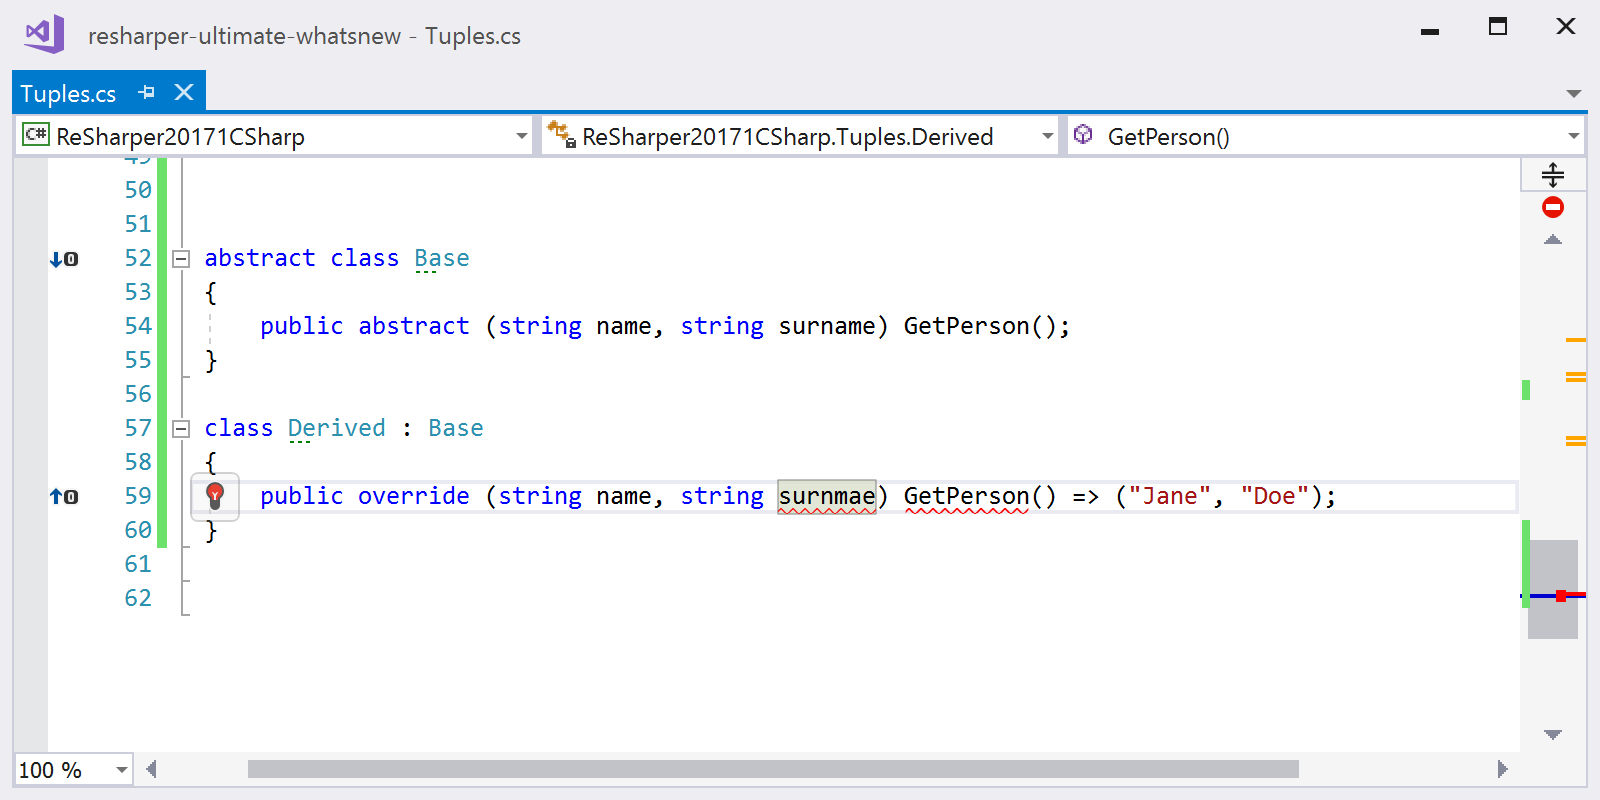The image size is (1600, 800).
Task: Click the override keyword on line 59
Action: point(414,496)
